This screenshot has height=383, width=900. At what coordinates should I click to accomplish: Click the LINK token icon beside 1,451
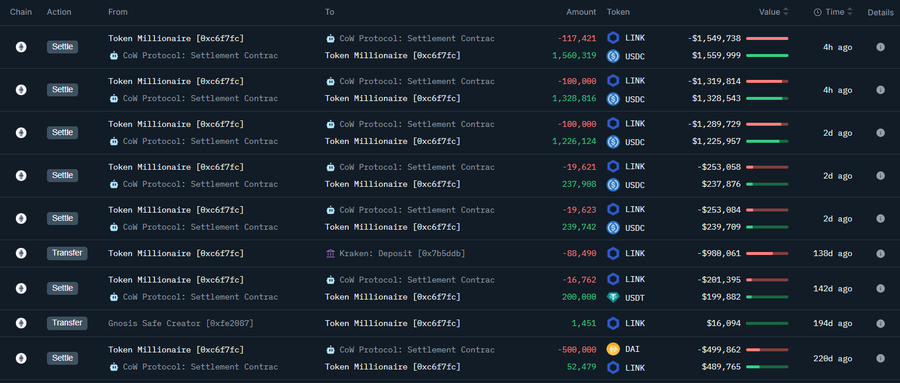coord(613,323)
